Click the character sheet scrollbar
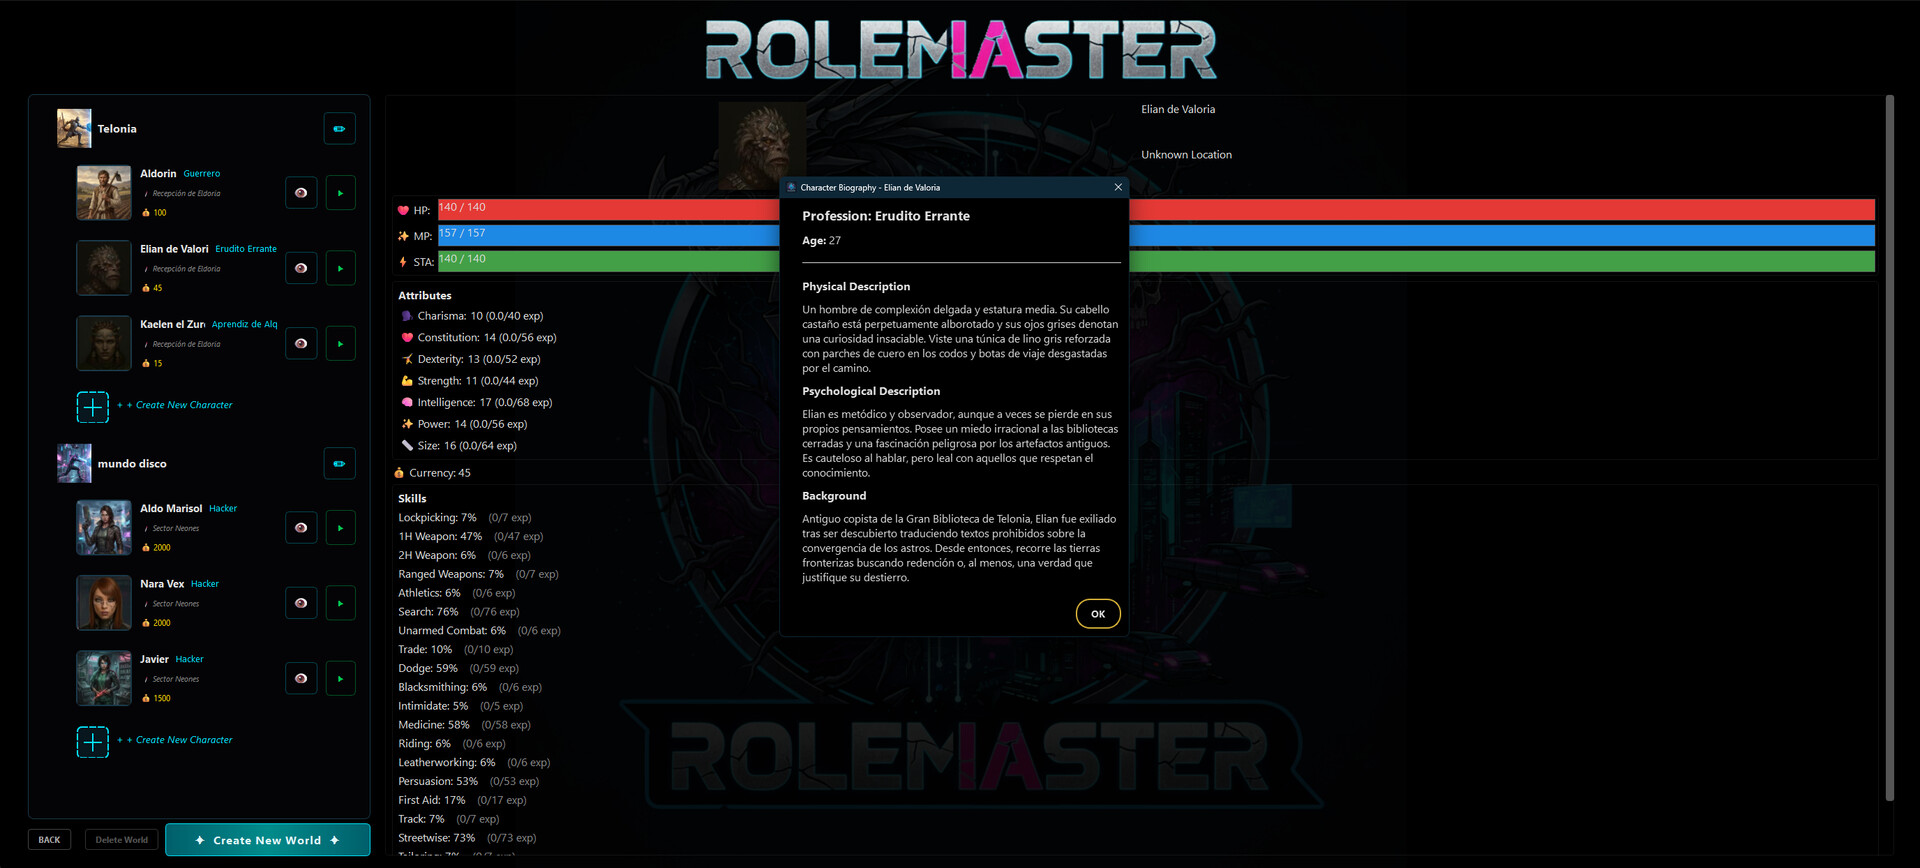 [x=1889, y=447]
